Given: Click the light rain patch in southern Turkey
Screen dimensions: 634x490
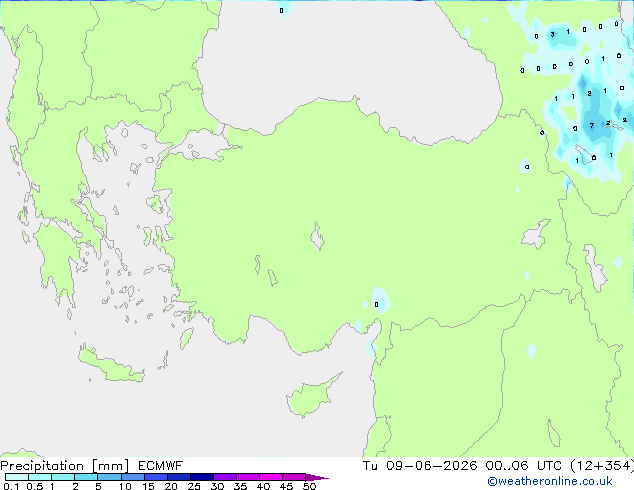Looking at the screenshot, I should [380, 301].
